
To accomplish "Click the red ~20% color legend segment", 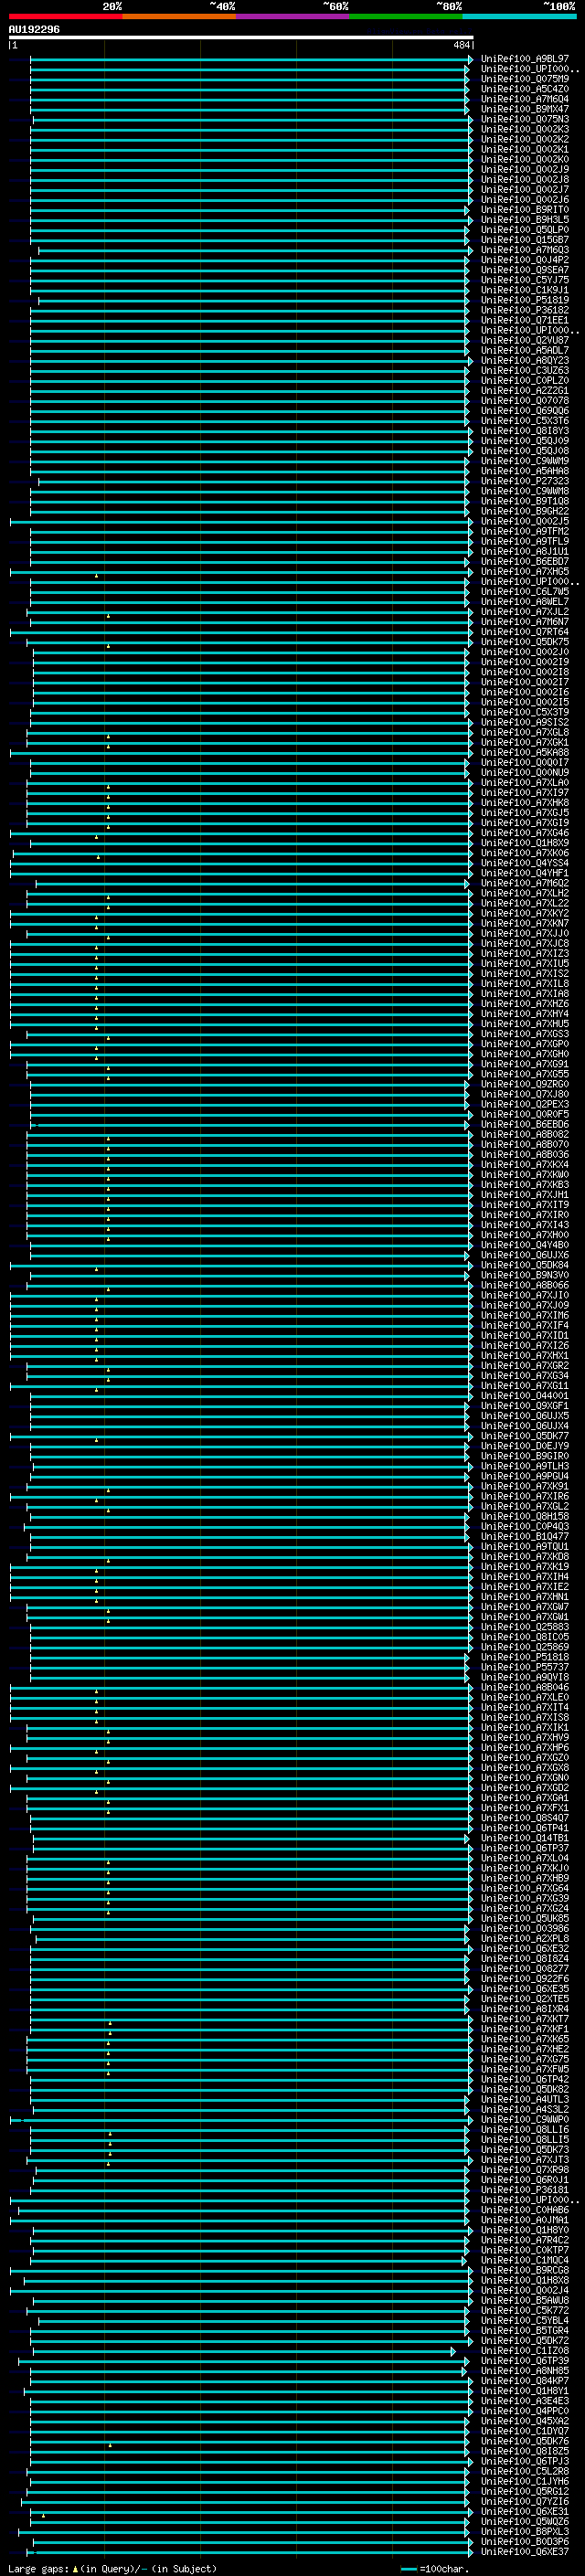I will tap(65, 16).
